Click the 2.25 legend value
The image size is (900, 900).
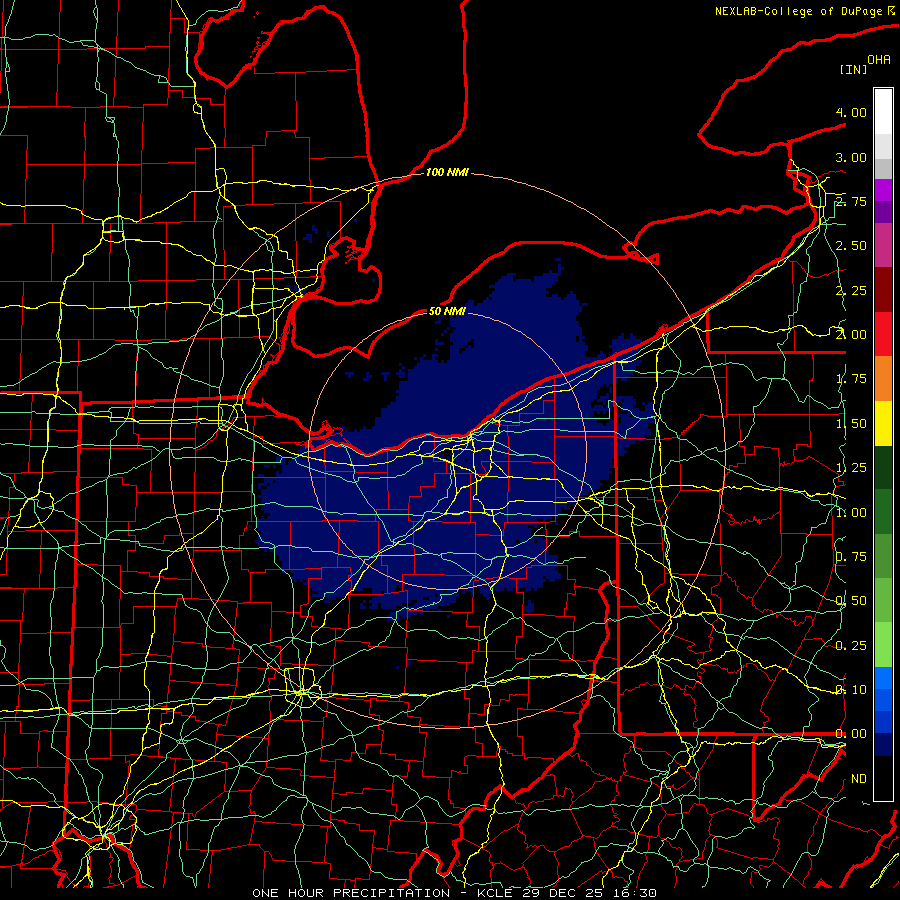[851, 290]
